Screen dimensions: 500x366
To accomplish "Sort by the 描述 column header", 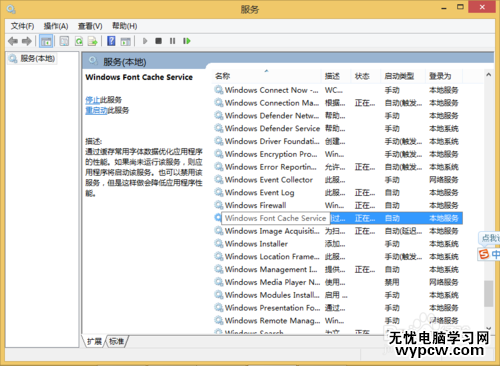I will point(336,76).
